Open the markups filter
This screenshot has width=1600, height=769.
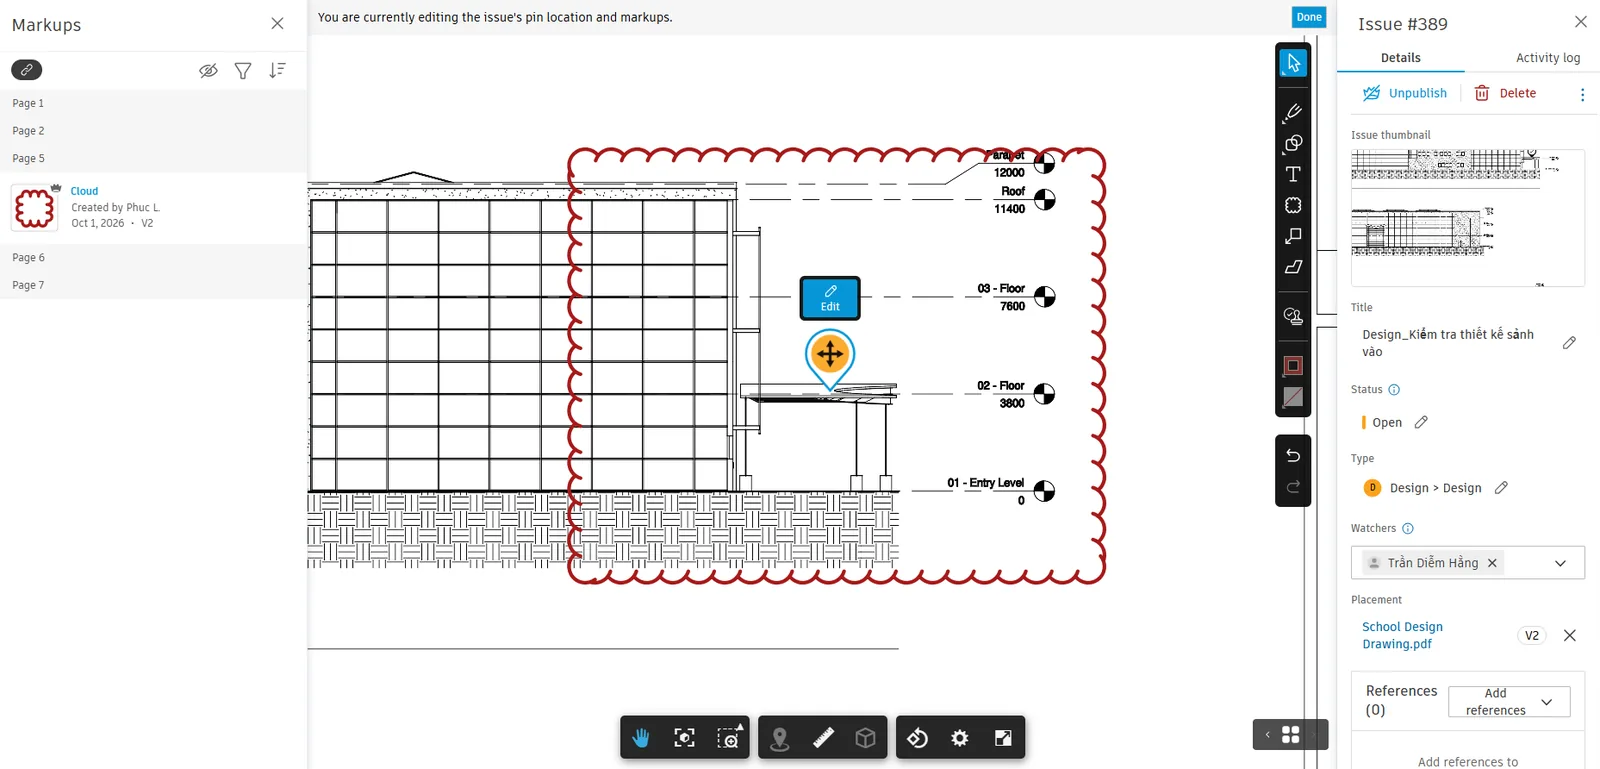click(x=243, y=70)
